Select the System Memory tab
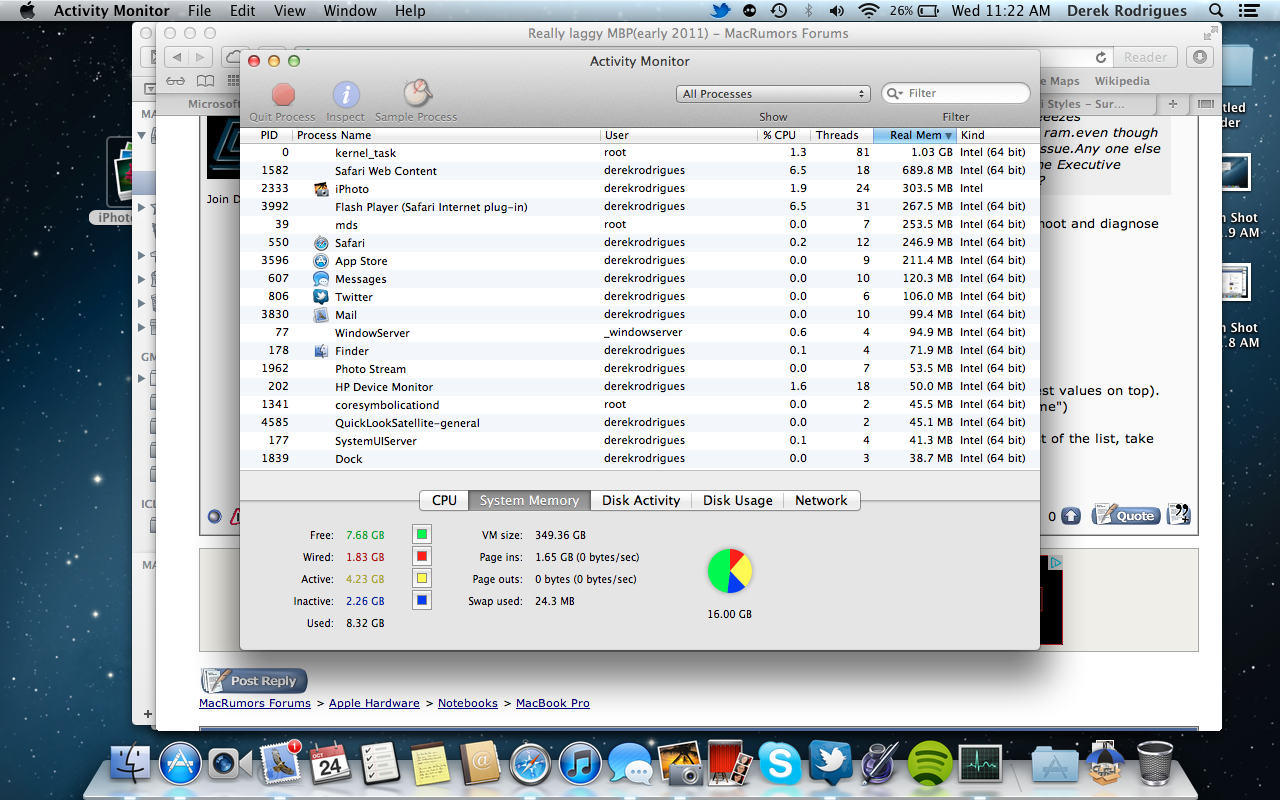Image resolution: width=1280 pixels, height=800 pixels. pos(529,500)
